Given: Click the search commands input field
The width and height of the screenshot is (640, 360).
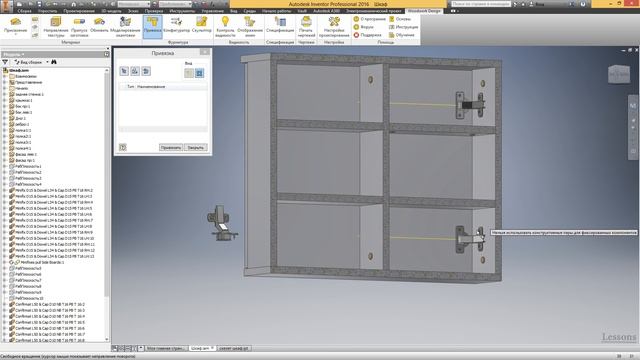Looking at the screenshot, I should point(481,4).
